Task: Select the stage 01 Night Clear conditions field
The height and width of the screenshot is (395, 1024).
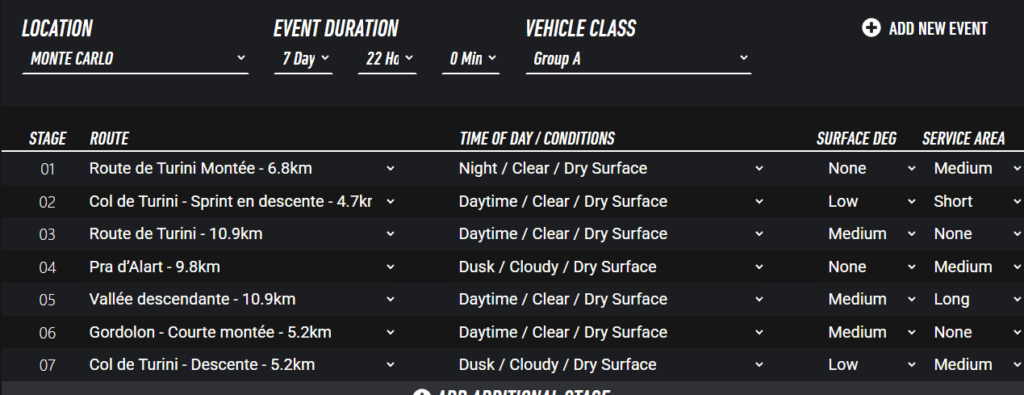Action: 611,168
